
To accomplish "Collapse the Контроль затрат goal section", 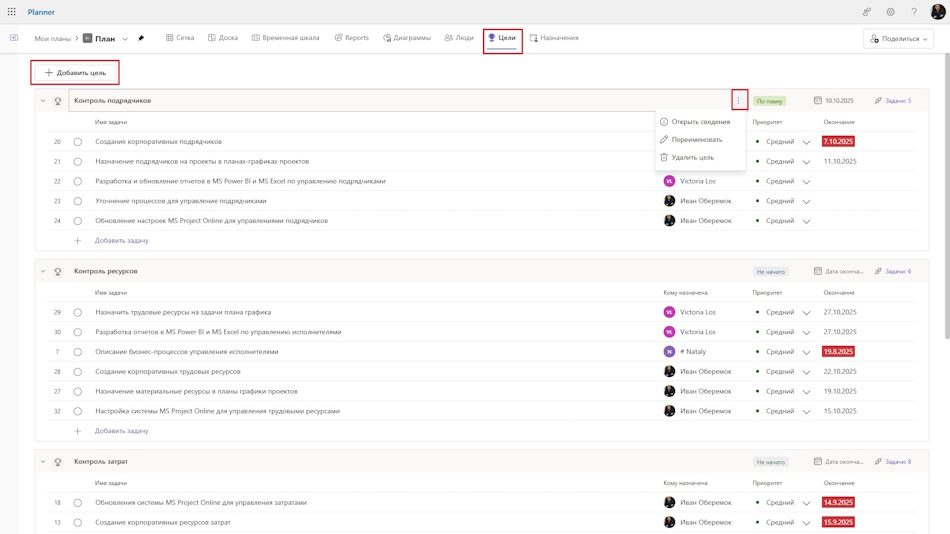I will coord(43,461).
